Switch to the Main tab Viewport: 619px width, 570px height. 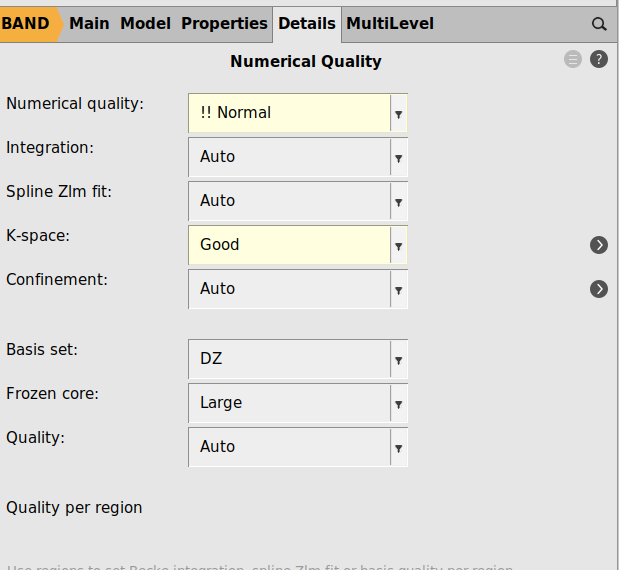pyautogui.click(x=89, y=23)
